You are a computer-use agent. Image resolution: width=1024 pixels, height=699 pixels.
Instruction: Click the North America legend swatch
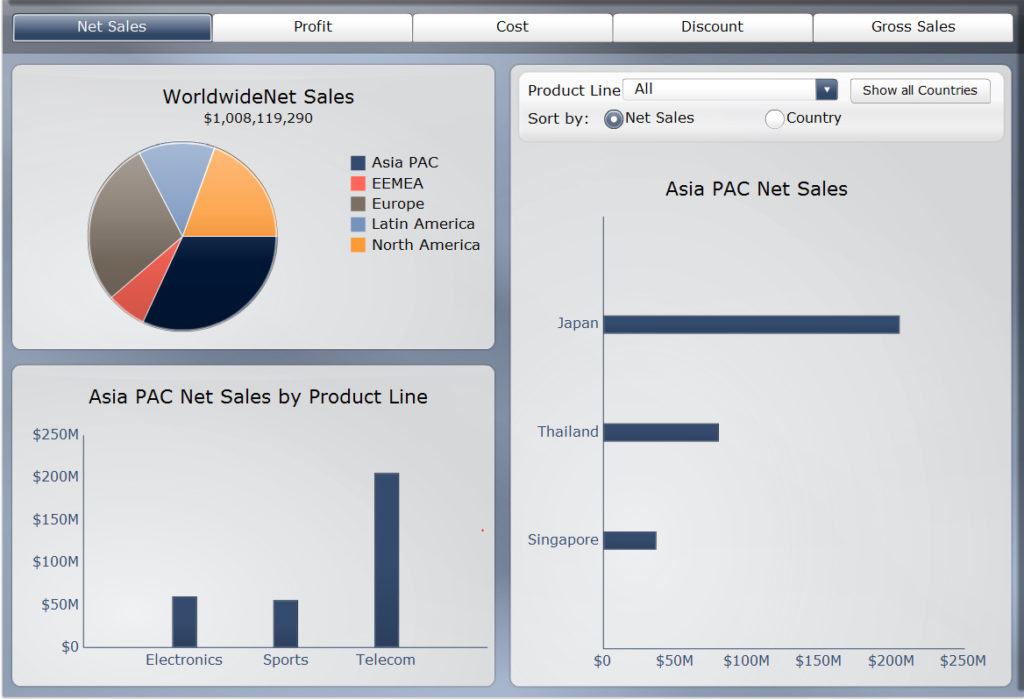click(358, 245)
